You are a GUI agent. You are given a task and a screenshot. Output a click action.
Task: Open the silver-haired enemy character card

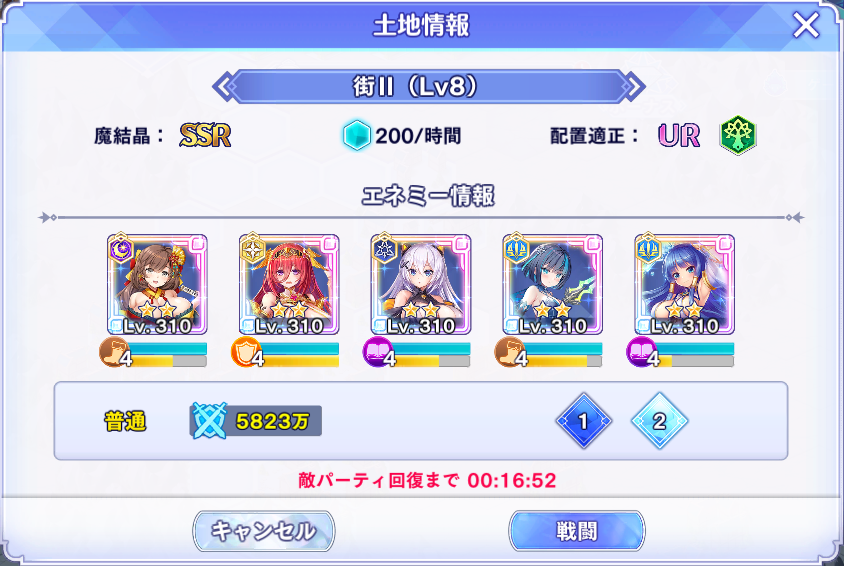[421, 284]
